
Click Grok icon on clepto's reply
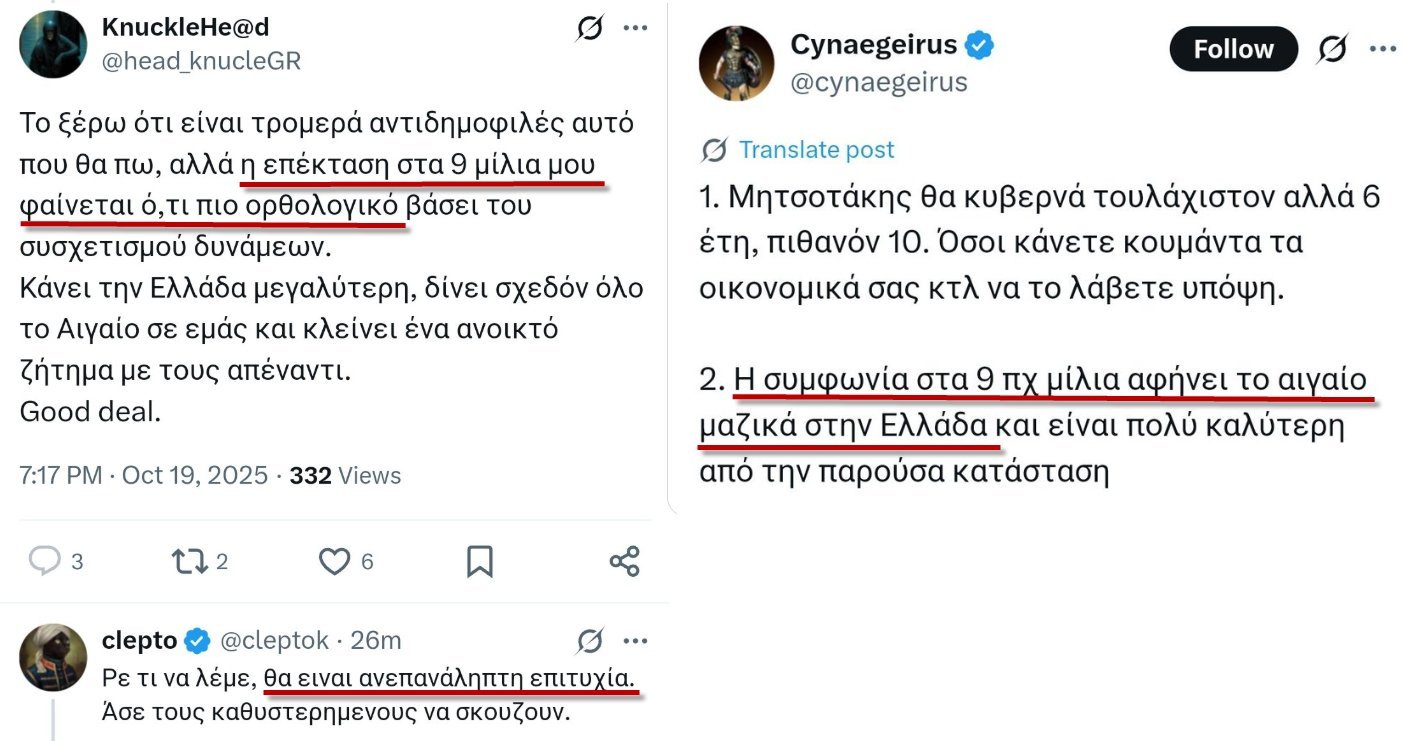(590, 640)
